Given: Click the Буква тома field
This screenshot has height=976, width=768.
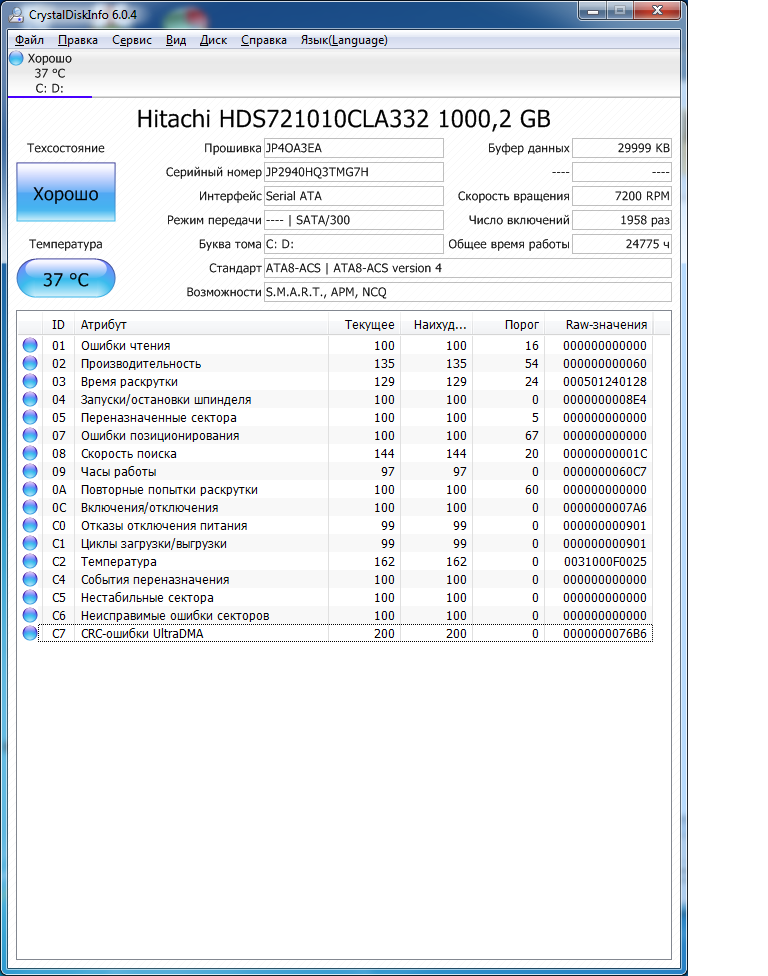Looking at the screenshot, I should (x=354, y=244).
